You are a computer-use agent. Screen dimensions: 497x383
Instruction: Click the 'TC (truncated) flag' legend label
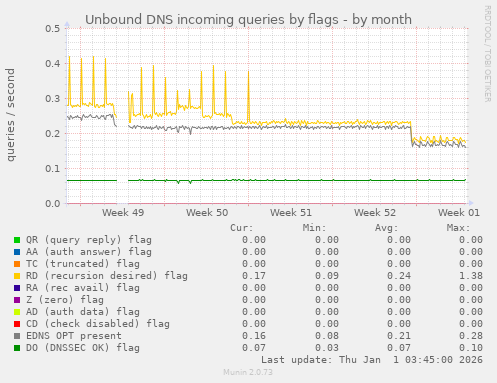pos(83,264)
